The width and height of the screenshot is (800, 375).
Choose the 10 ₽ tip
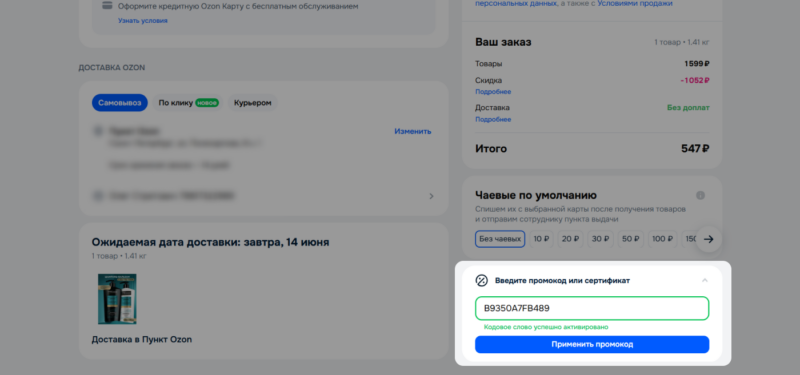point(541,239)
